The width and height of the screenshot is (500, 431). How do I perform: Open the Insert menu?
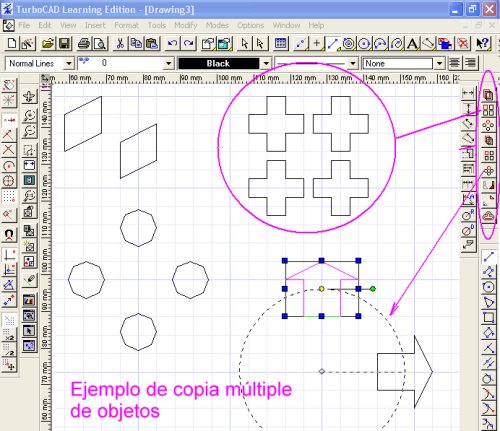tap(95, 25)
